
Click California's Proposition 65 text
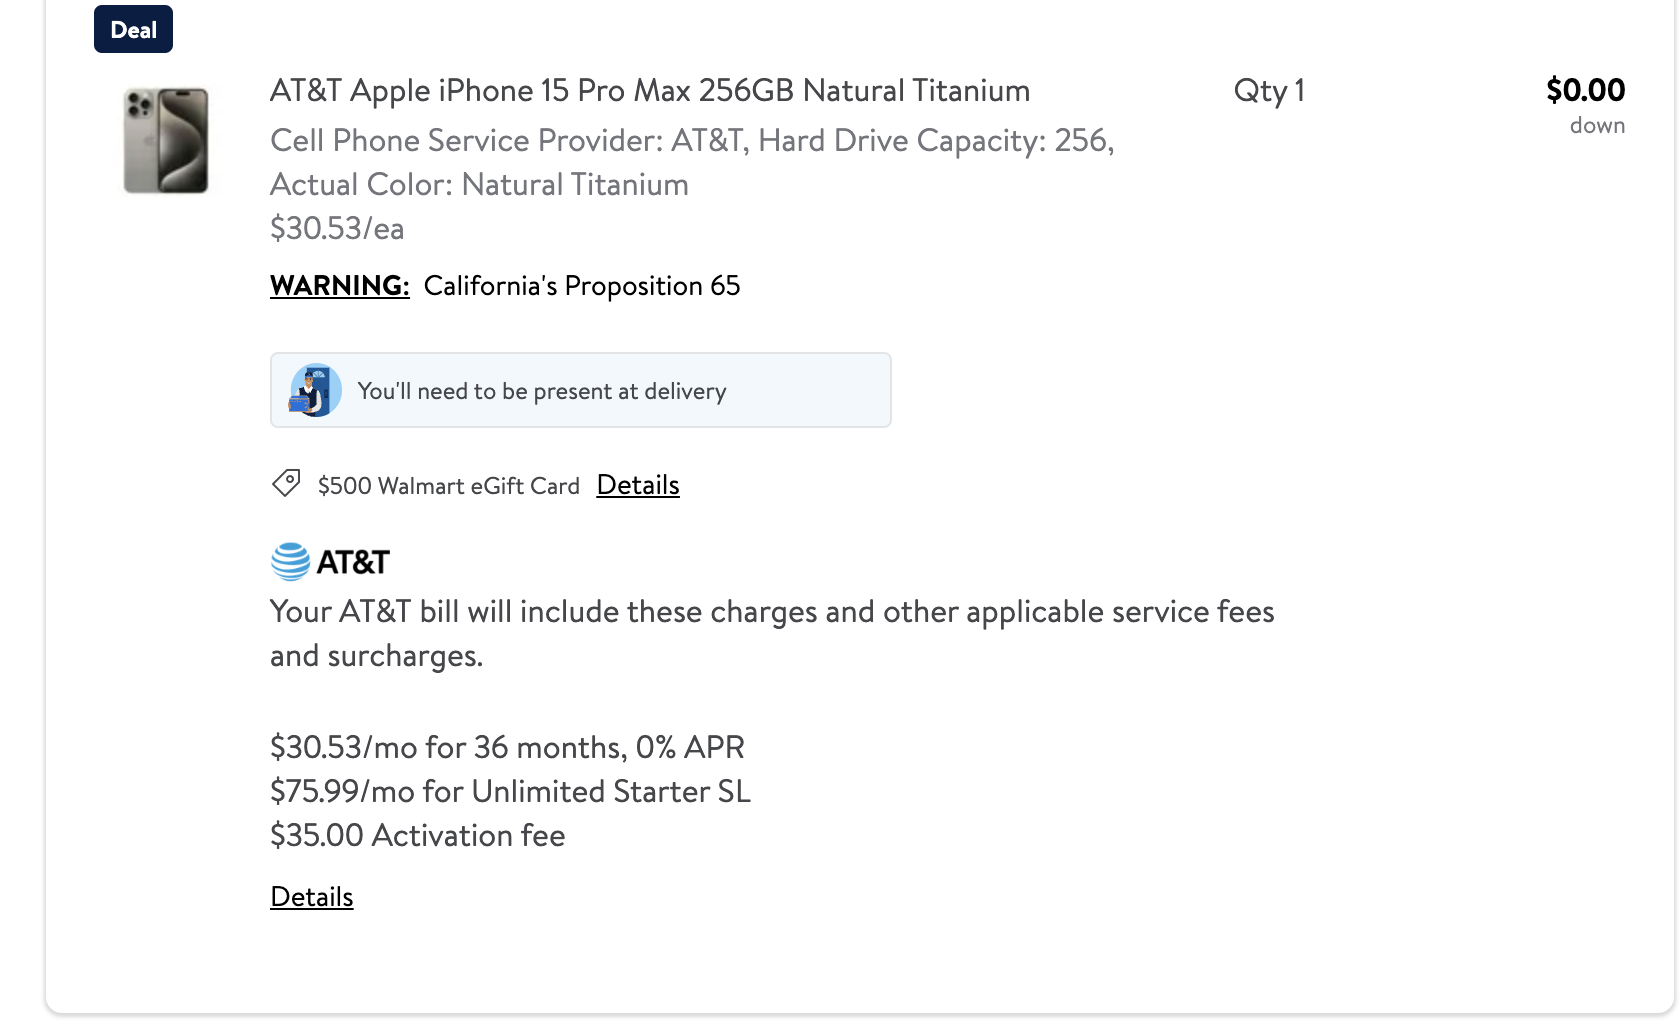(582, 286)
